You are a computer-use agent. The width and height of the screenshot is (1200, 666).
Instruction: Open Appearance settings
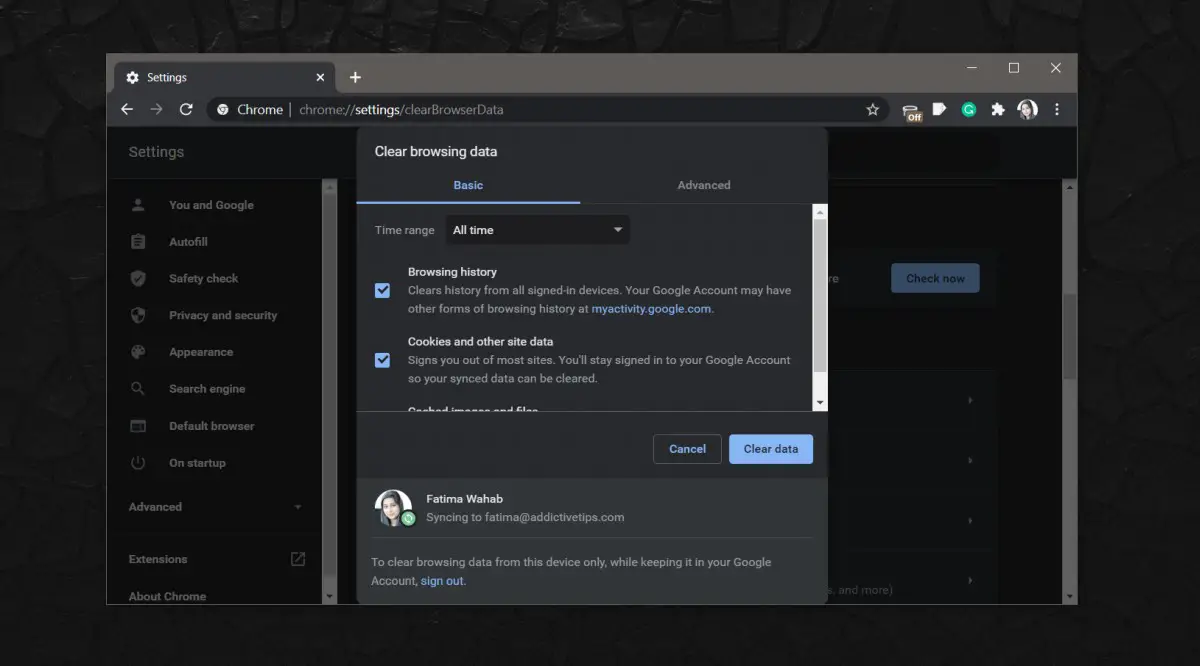(x=201, y=352)
